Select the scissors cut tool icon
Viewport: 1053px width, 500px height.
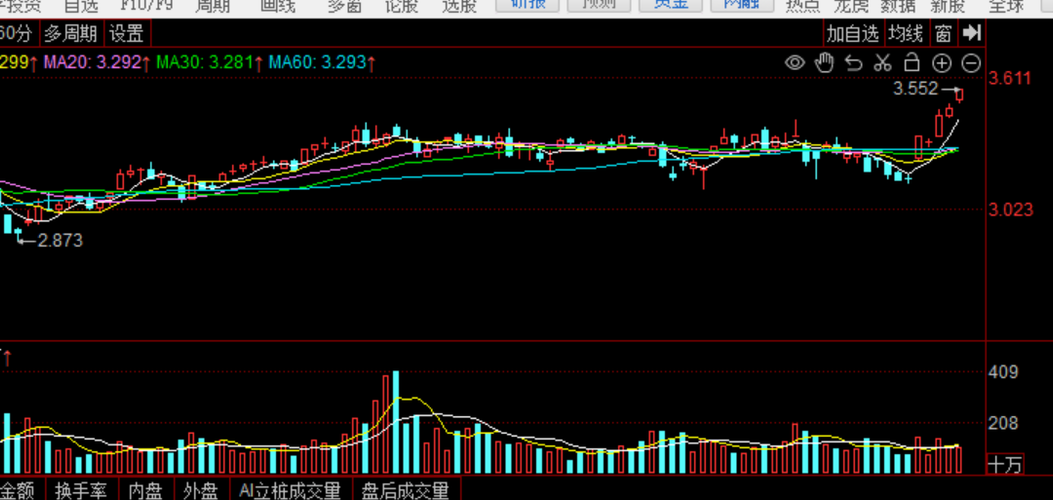click(882, 63)
